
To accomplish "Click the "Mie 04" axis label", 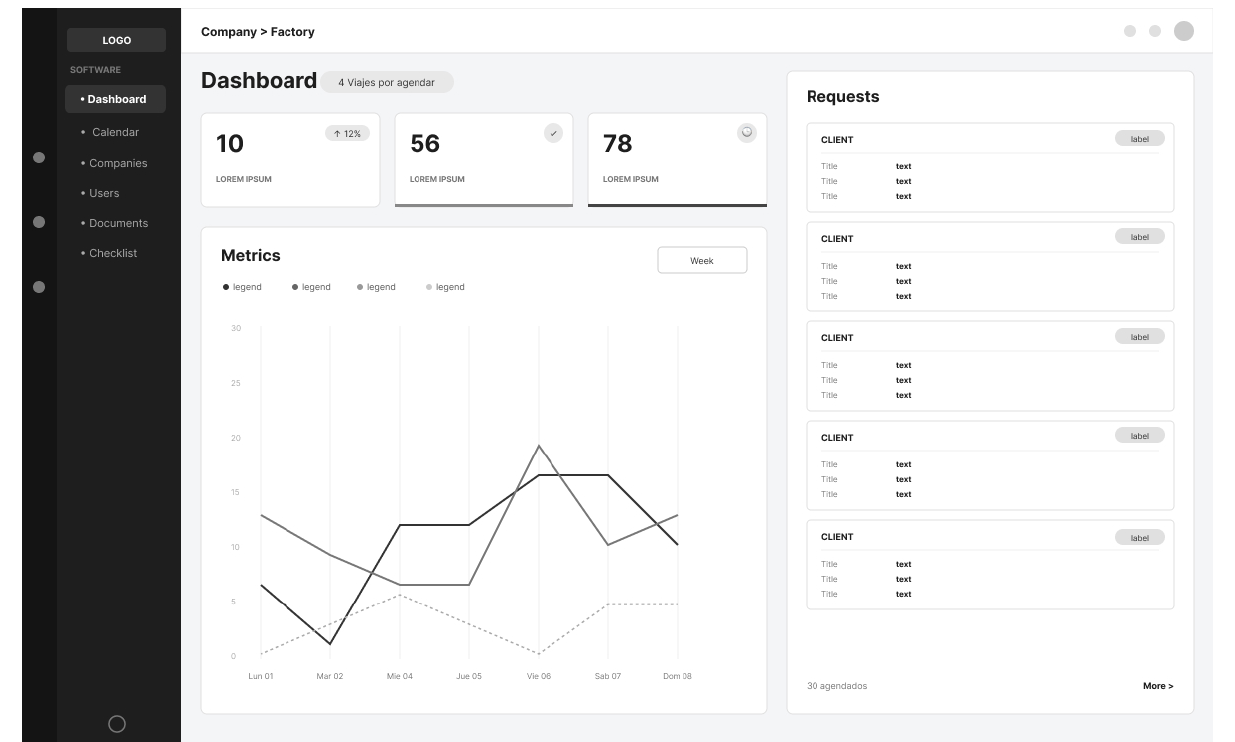I will click(x=400, y=676).
